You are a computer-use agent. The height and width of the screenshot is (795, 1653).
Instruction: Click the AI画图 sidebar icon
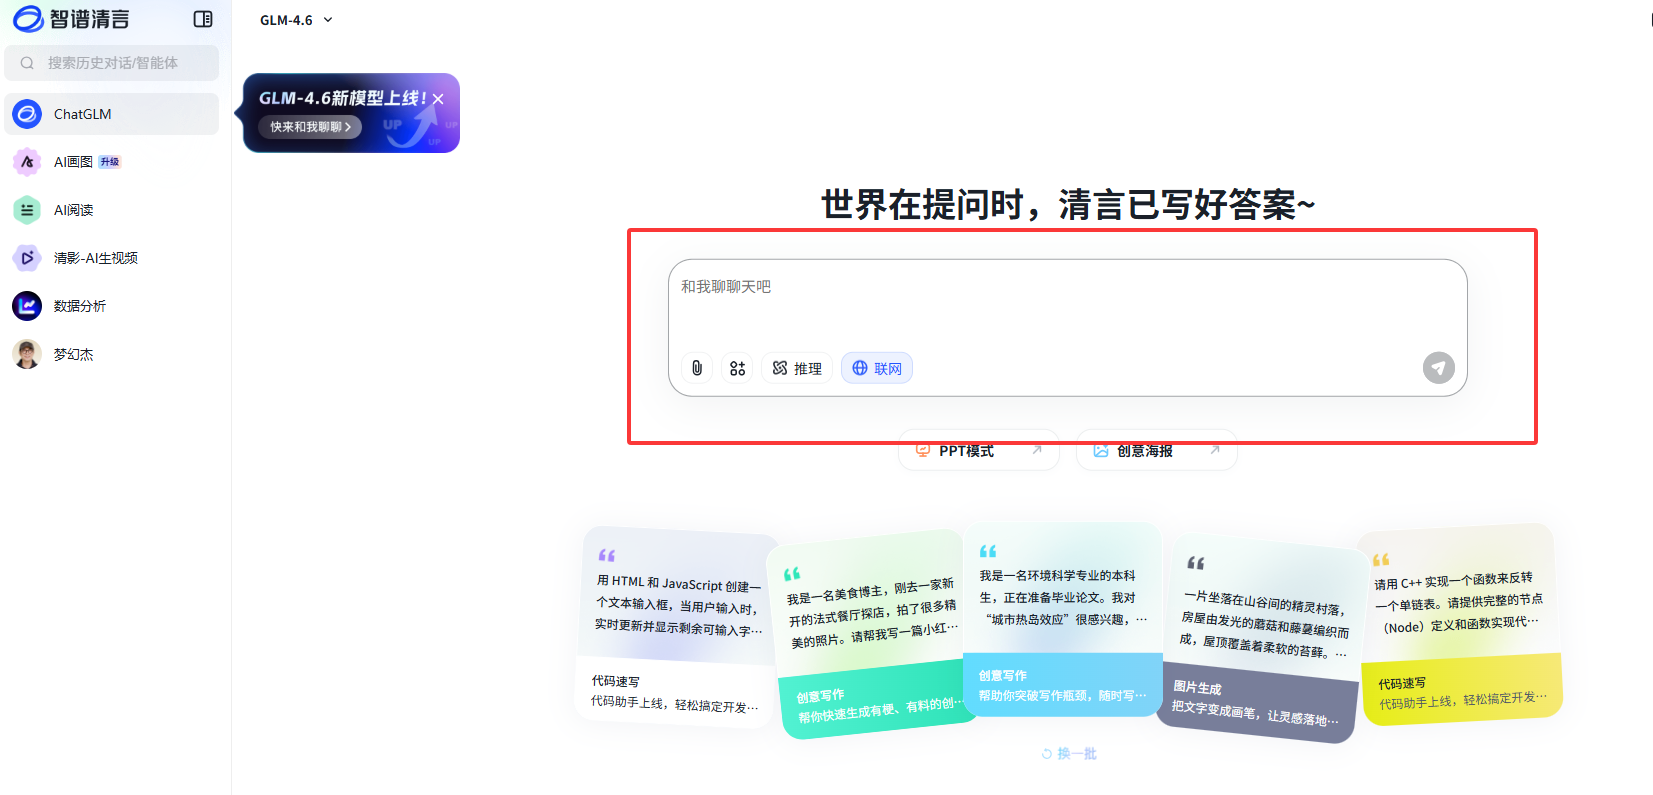point(27,162)
